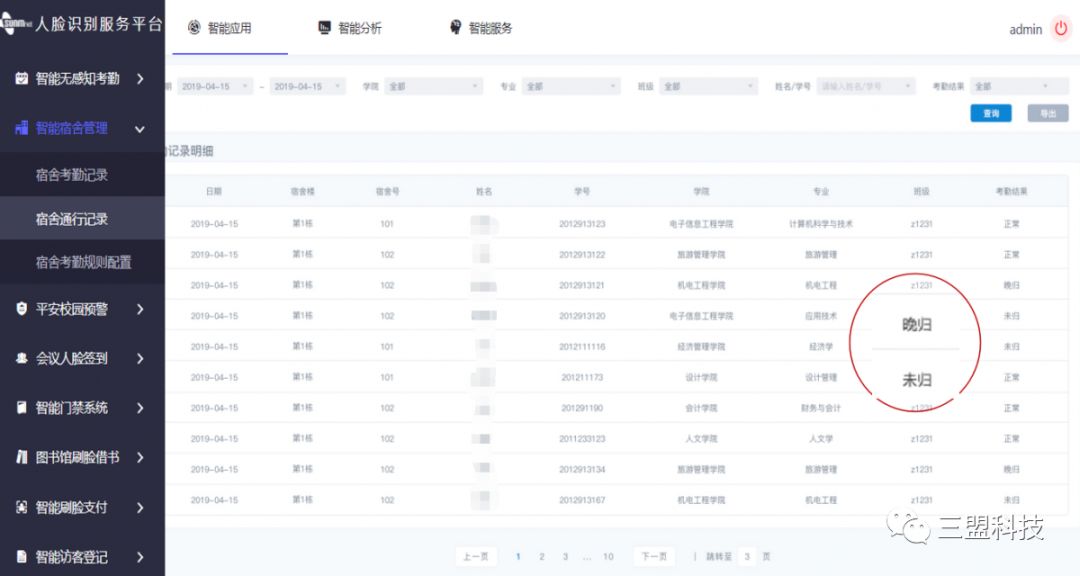Viewport: 1080px width, 576px height.
Task: Click the 姓名/学号 search input field
Action: coord(865,87)
